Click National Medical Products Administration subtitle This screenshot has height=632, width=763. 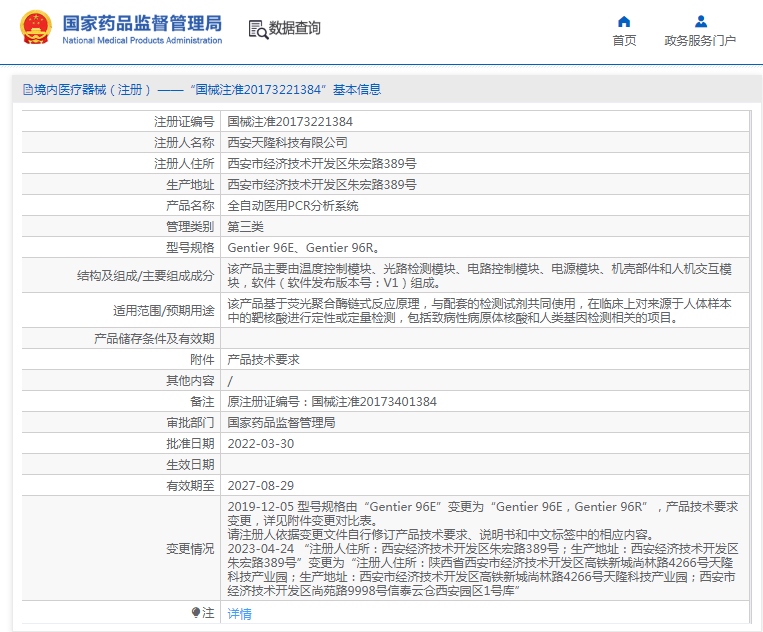point(142,40)
